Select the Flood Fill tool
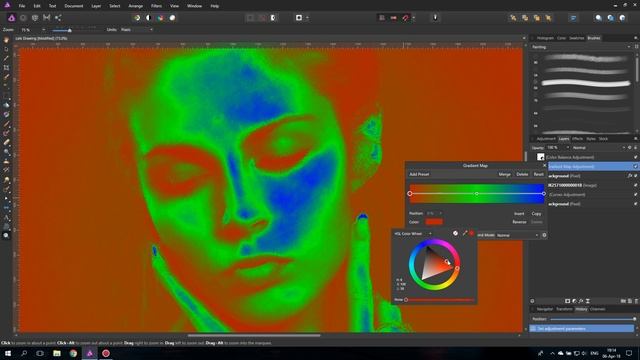 point(6,105)
